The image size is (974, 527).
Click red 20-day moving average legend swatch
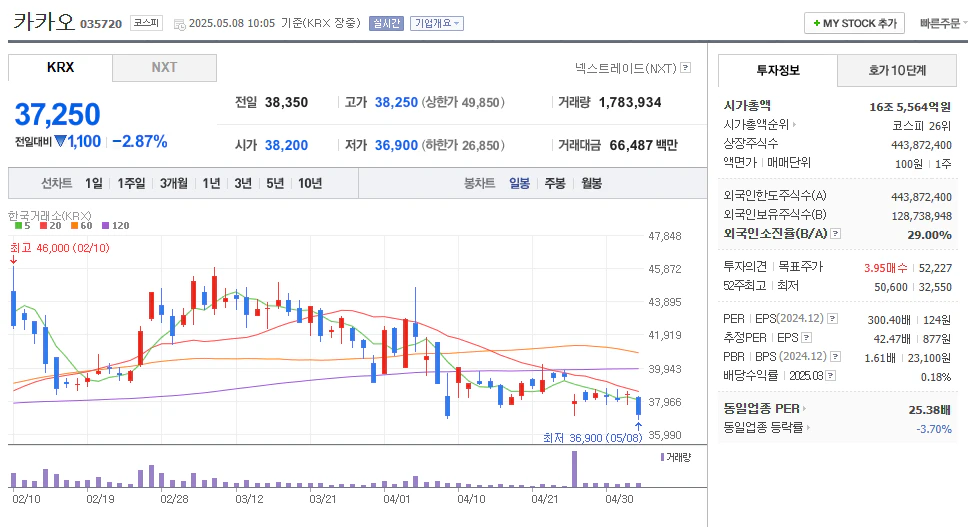coord(43,226)
